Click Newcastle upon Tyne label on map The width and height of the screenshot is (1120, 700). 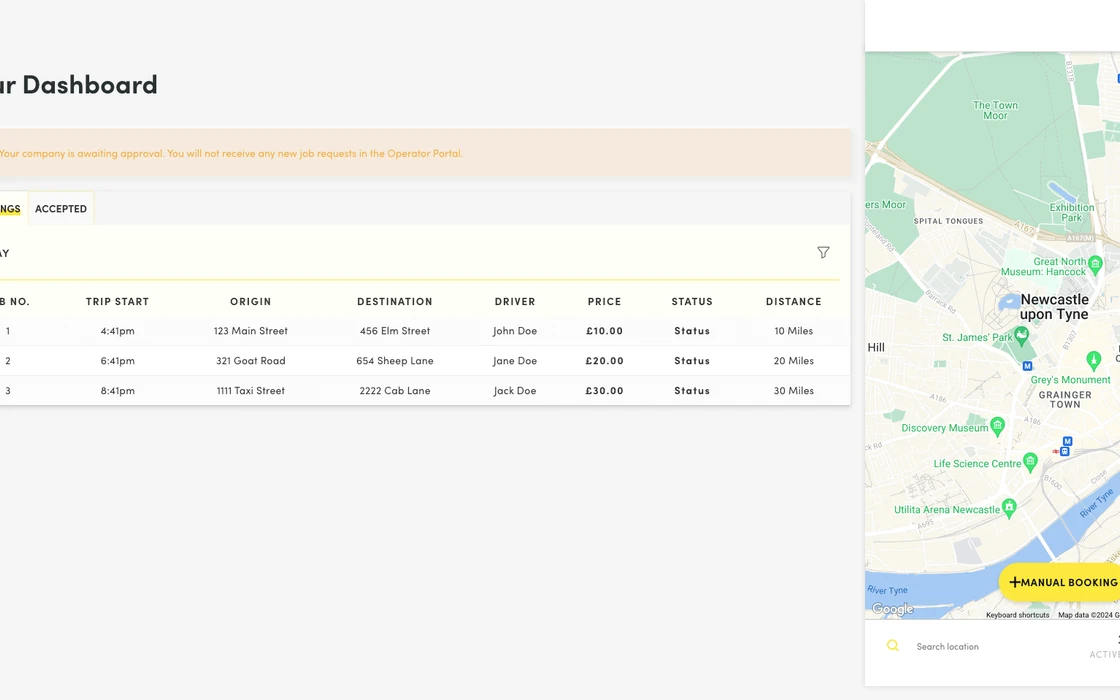[1054, 306]
